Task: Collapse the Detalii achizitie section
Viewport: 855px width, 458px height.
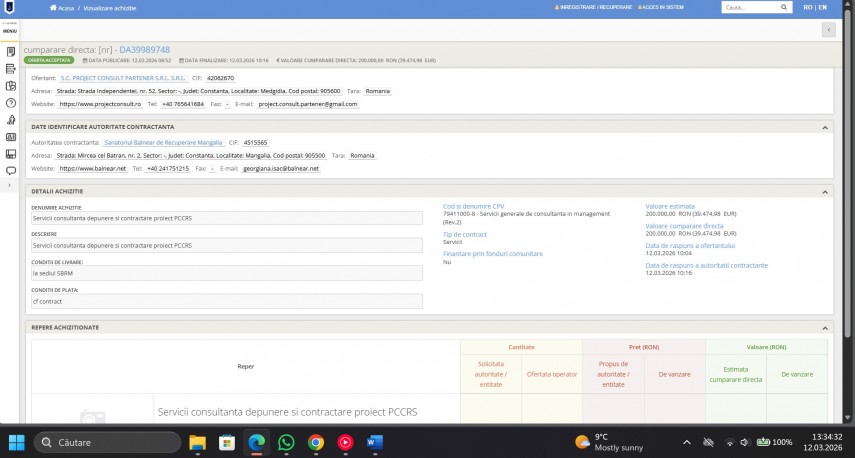Action: click(826, 191)
